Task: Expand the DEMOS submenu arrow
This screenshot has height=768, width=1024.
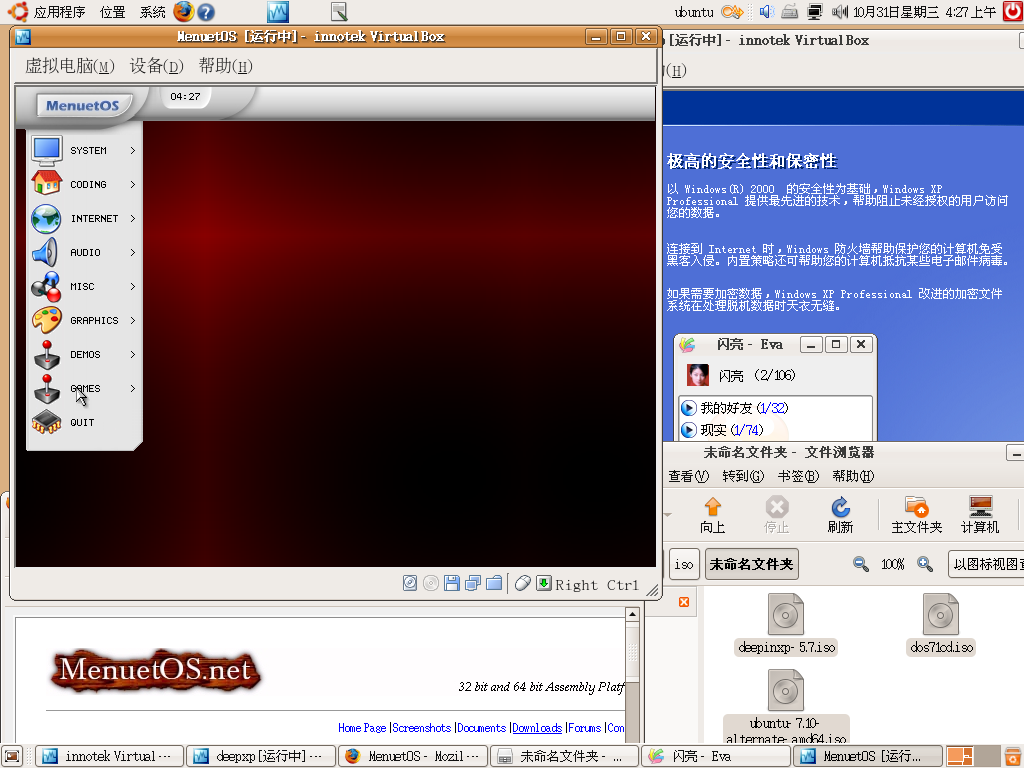Action: [x=133, y=354]
